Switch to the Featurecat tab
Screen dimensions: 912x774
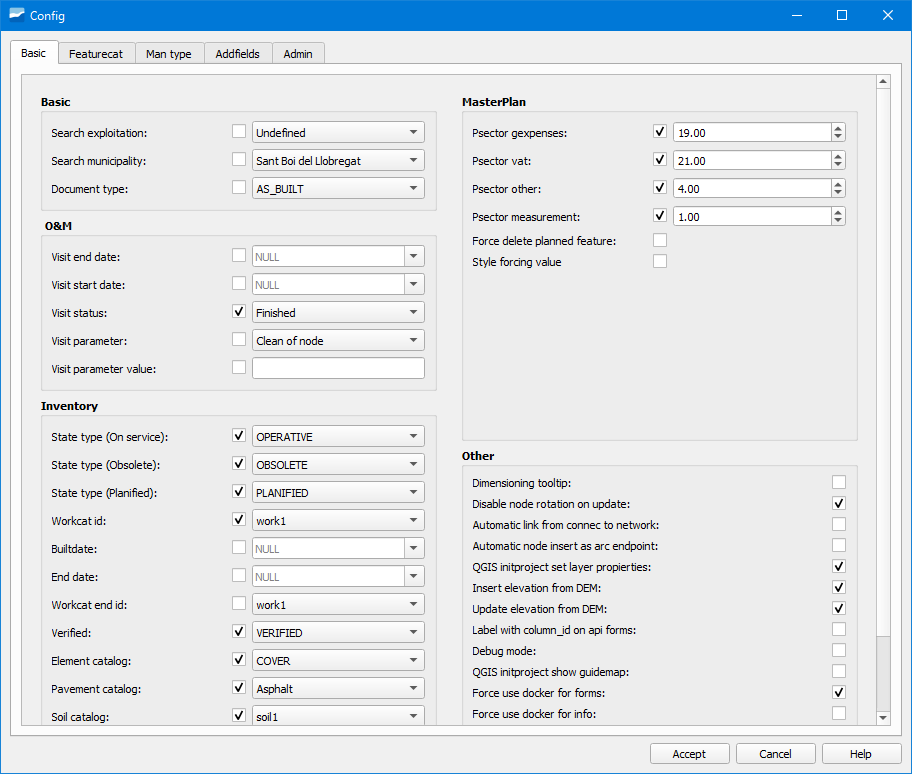tap(96, 54)
